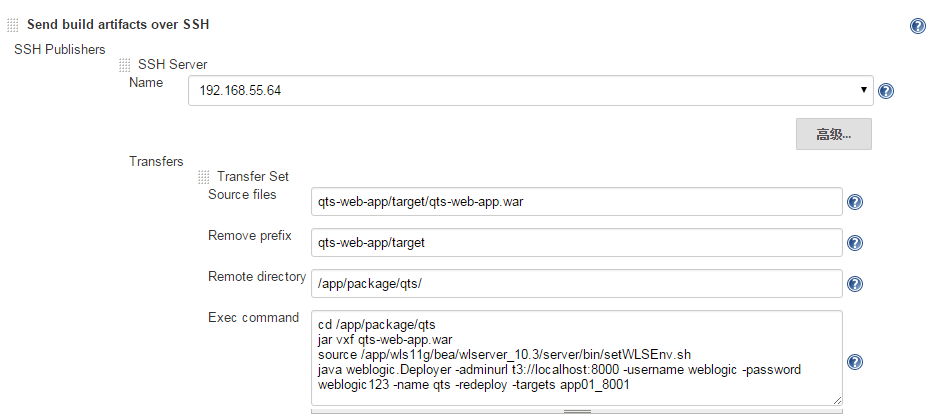Image resolution: width=927 pixels, height=419 pixels.
Task: Click the resize bar below Exec command box
Action: (x=576, y=411)
